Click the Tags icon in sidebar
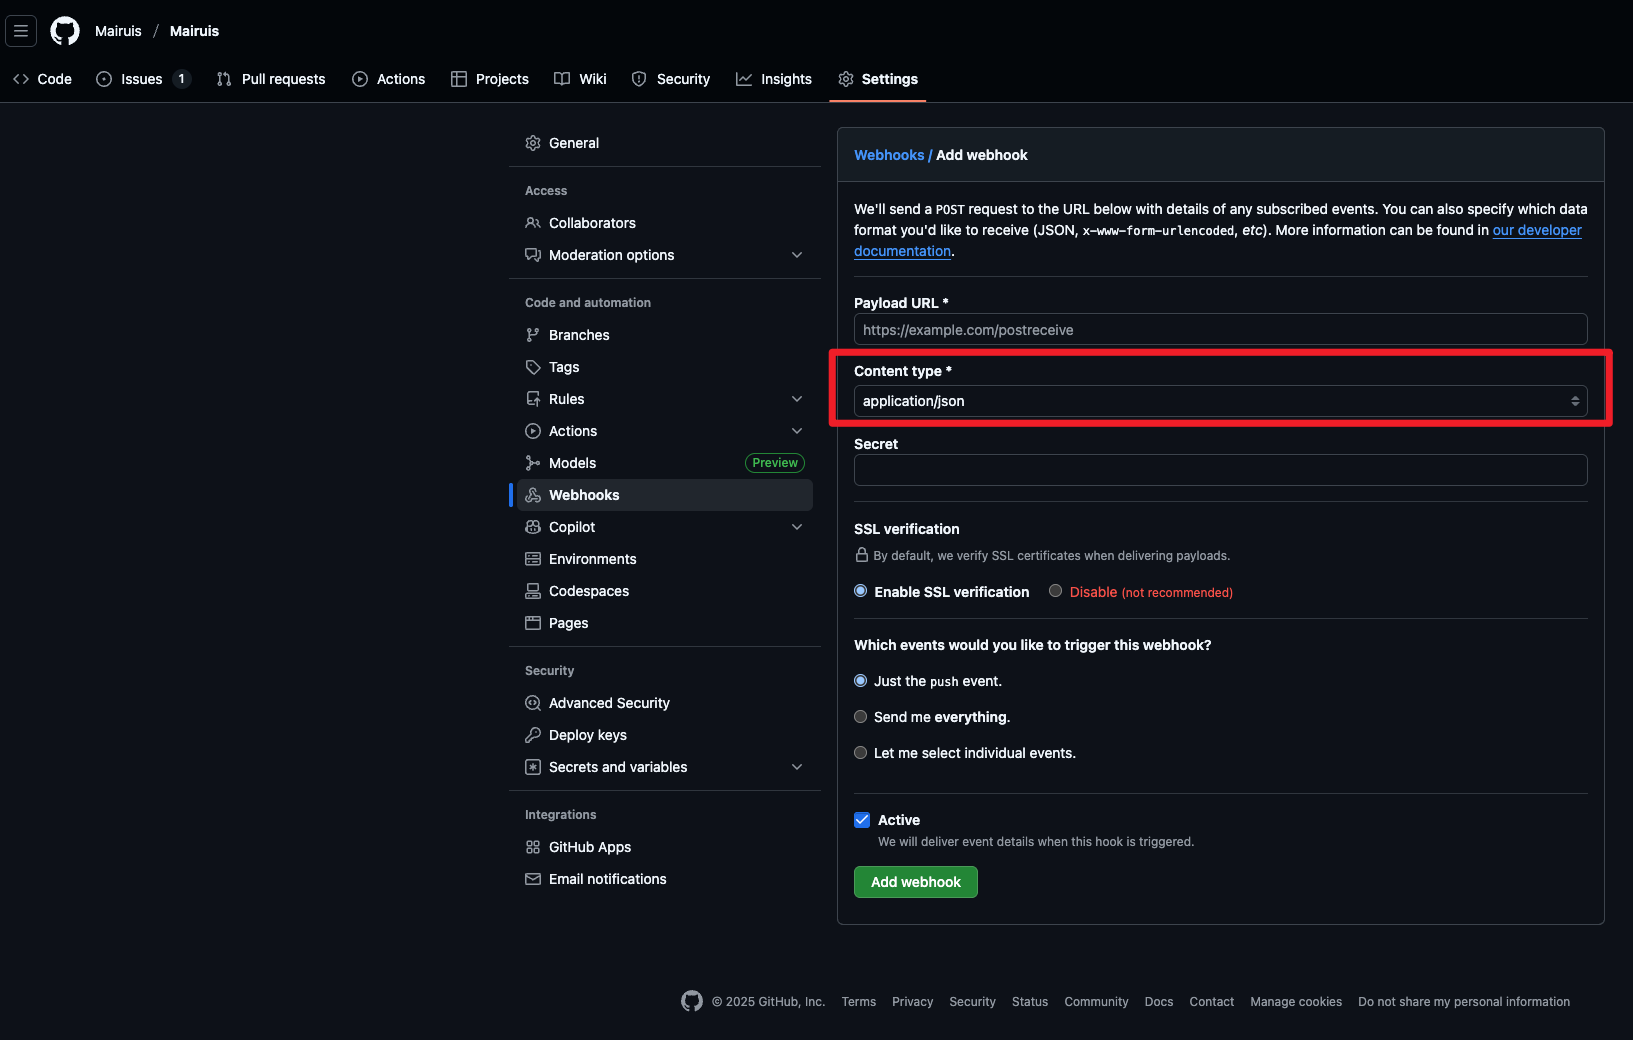 coord(533,367)
